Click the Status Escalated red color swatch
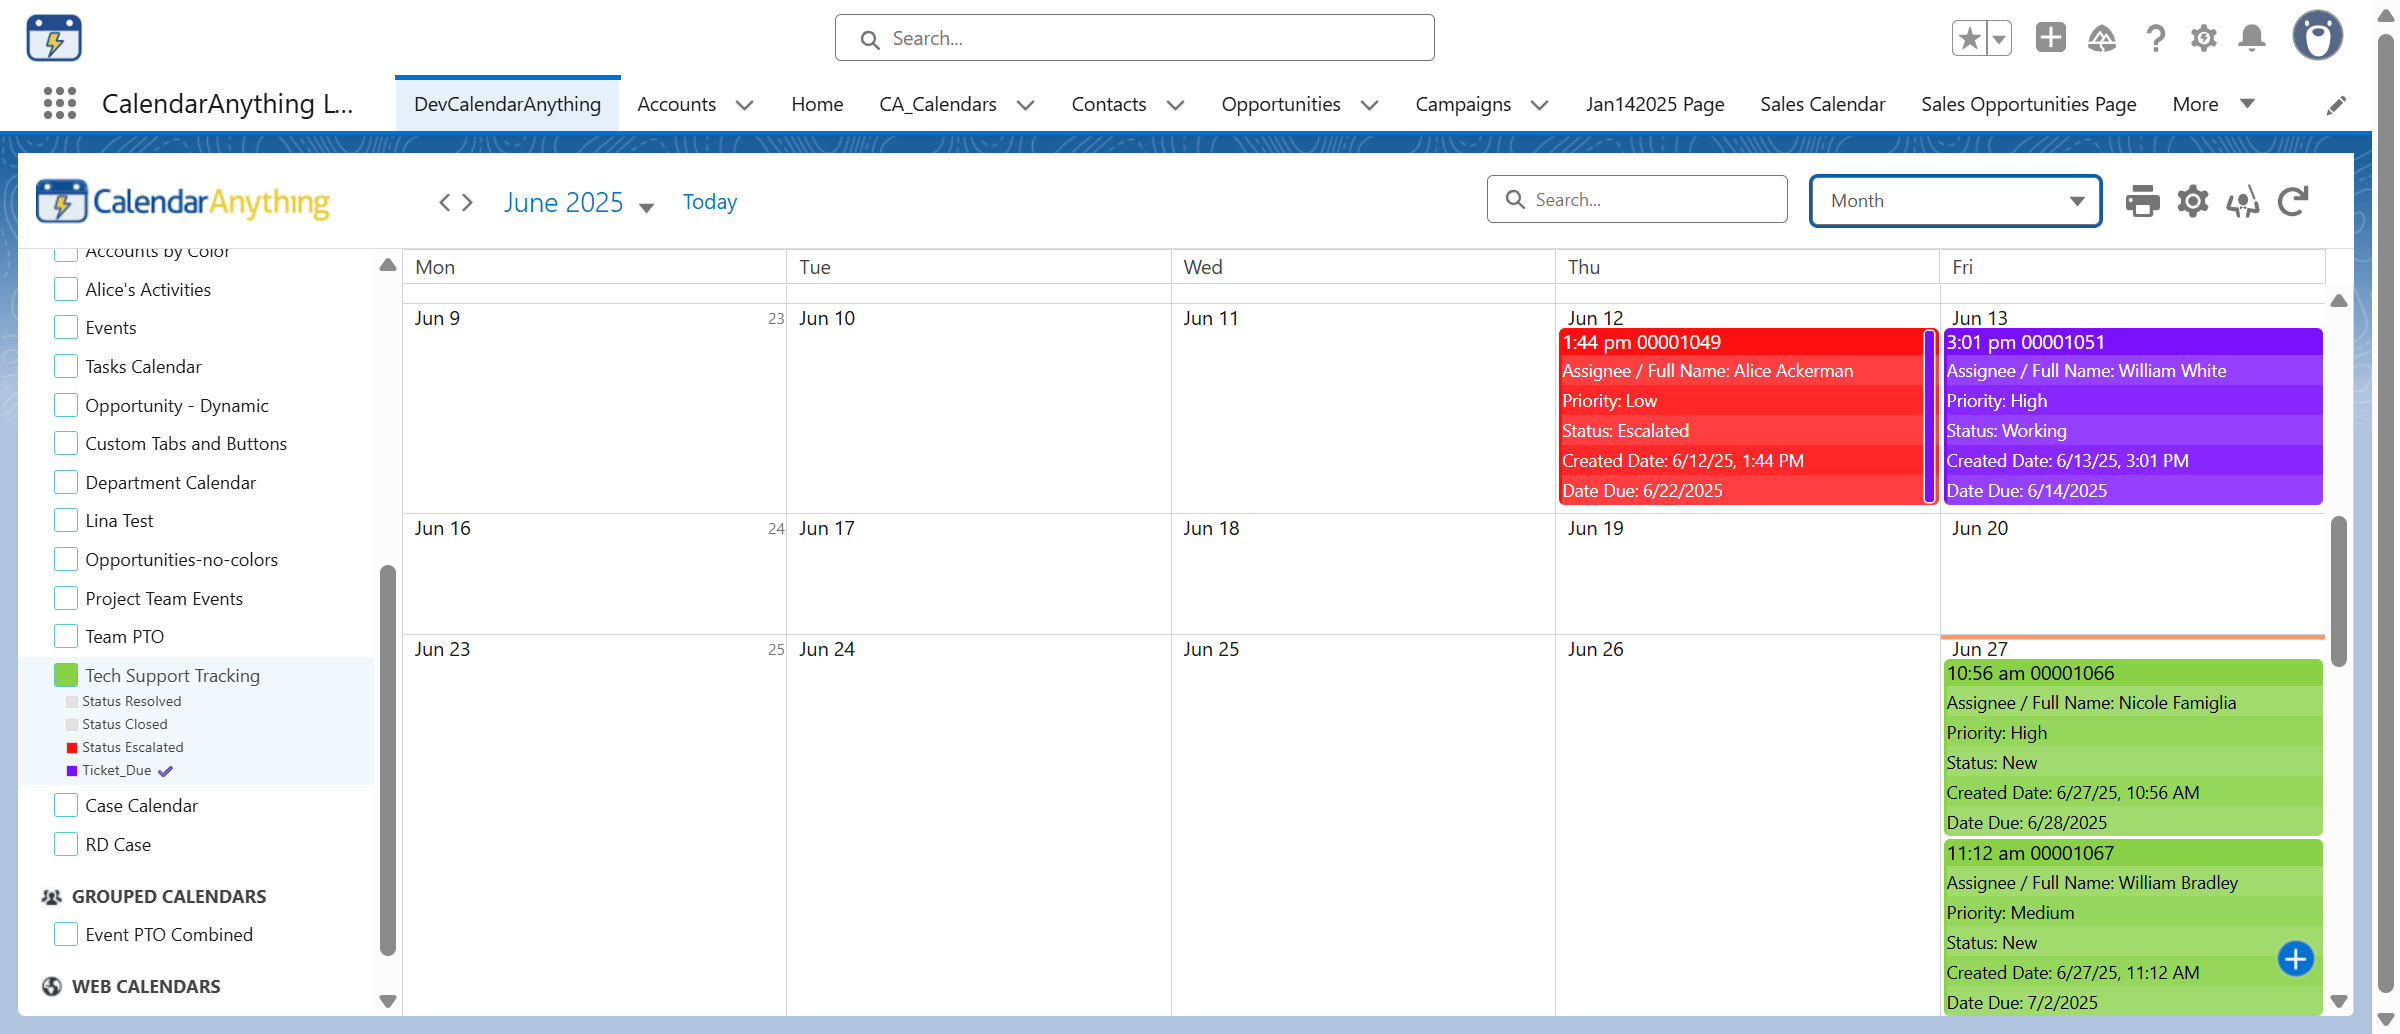 pos(72,748)
